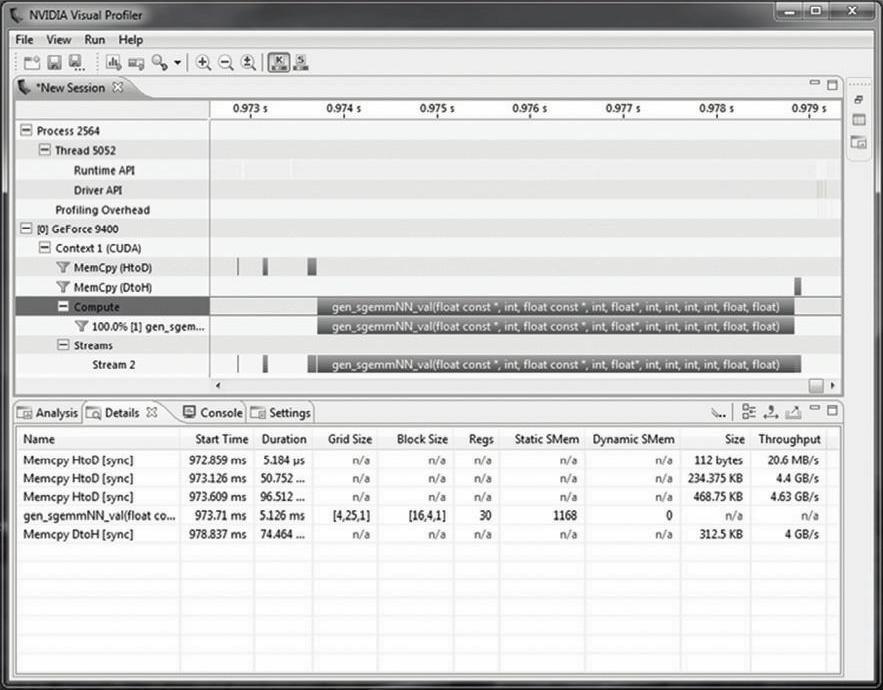This screenshot has width=883, height=690.
Task: Click the import/generate timeline chart toolbar icon
Action: [x=113, y=62]
